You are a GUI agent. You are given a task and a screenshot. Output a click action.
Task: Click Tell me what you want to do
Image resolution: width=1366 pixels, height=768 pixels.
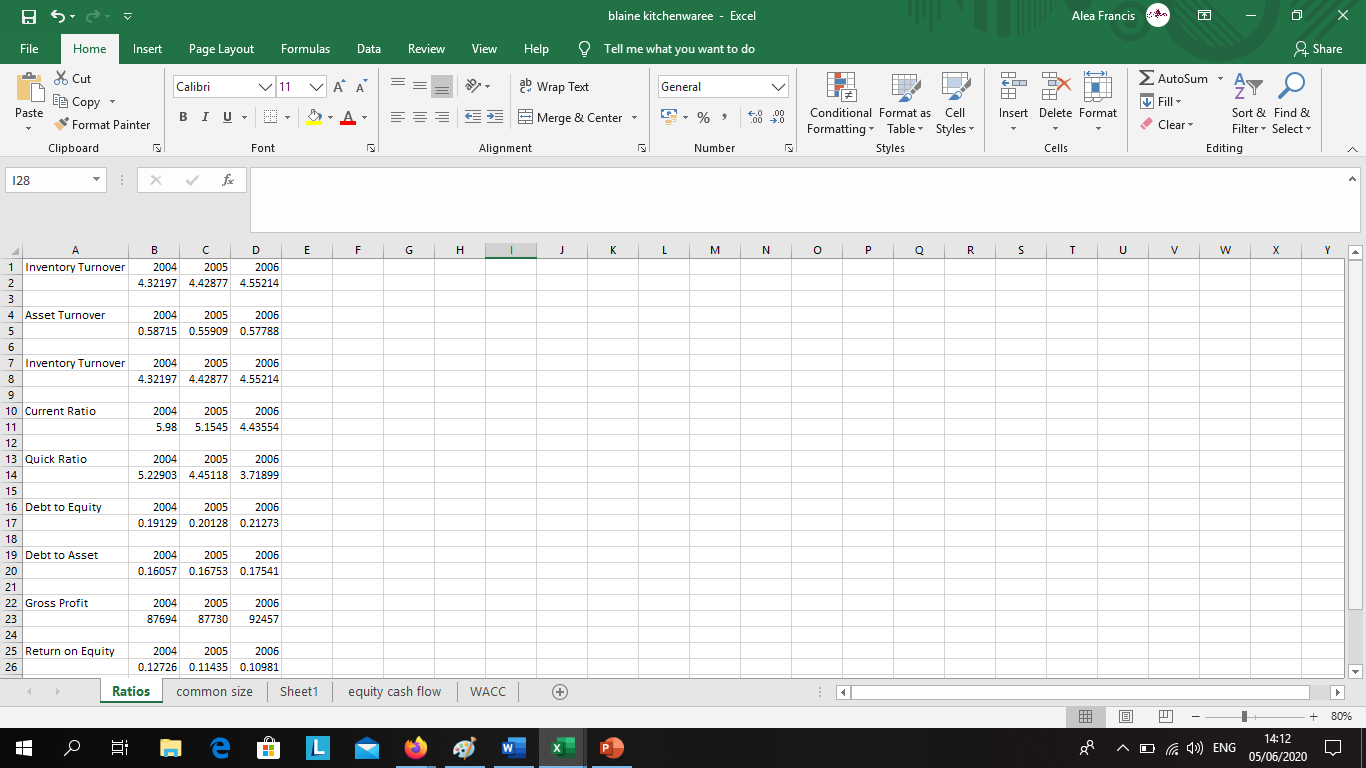679,49
